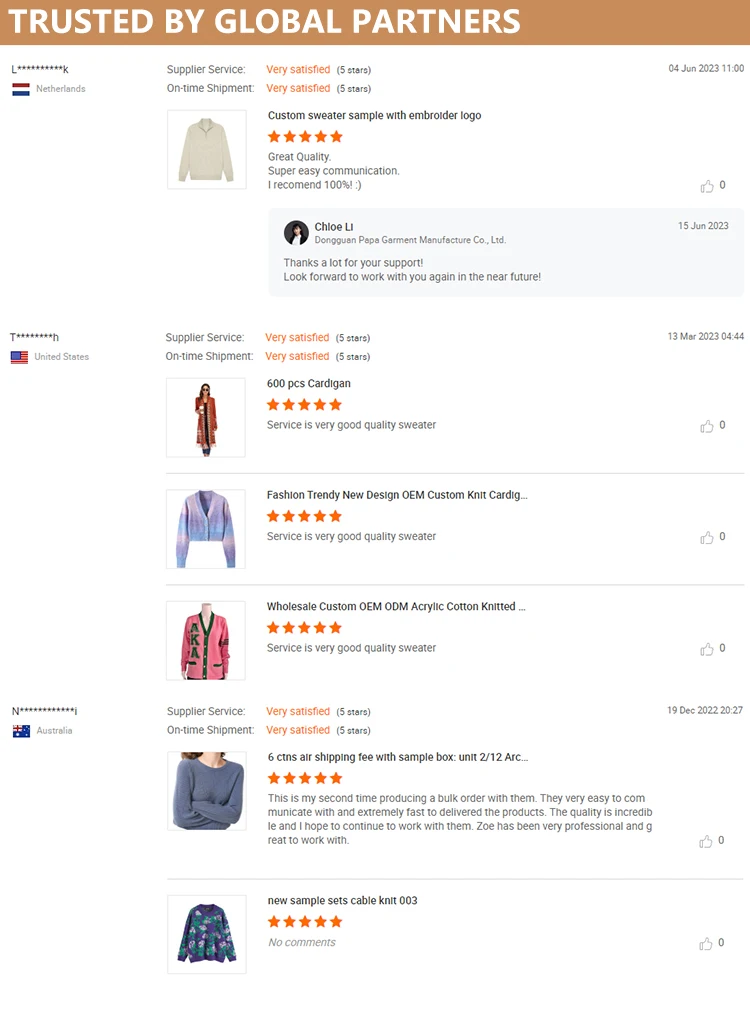
Task: Open the long orange cardigan thumbnail
Action: pyautogui.click(x=206, y=418)
